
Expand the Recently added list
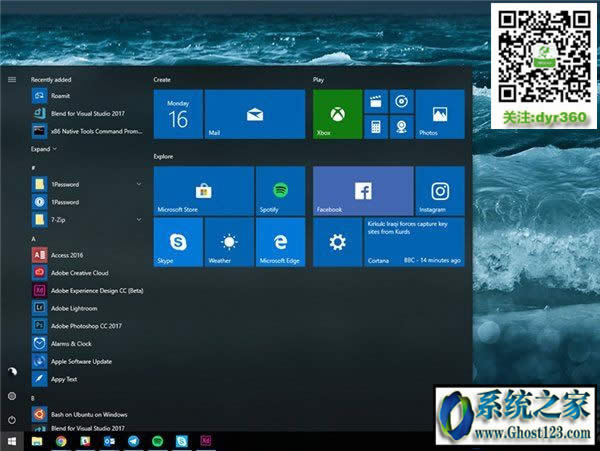coord(43,149)
